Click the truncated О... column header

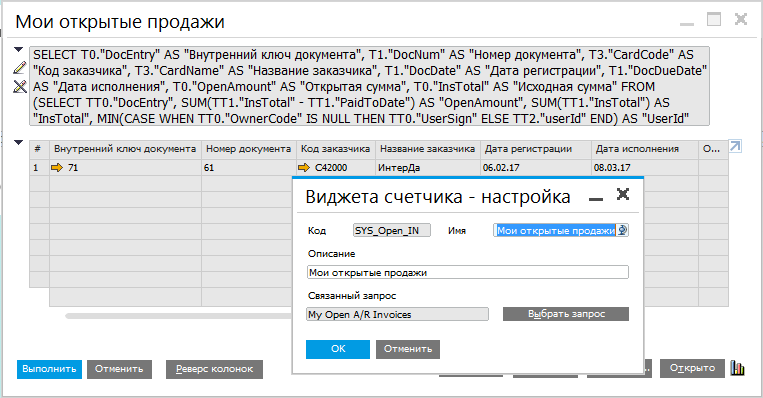(x=713, y=149)
